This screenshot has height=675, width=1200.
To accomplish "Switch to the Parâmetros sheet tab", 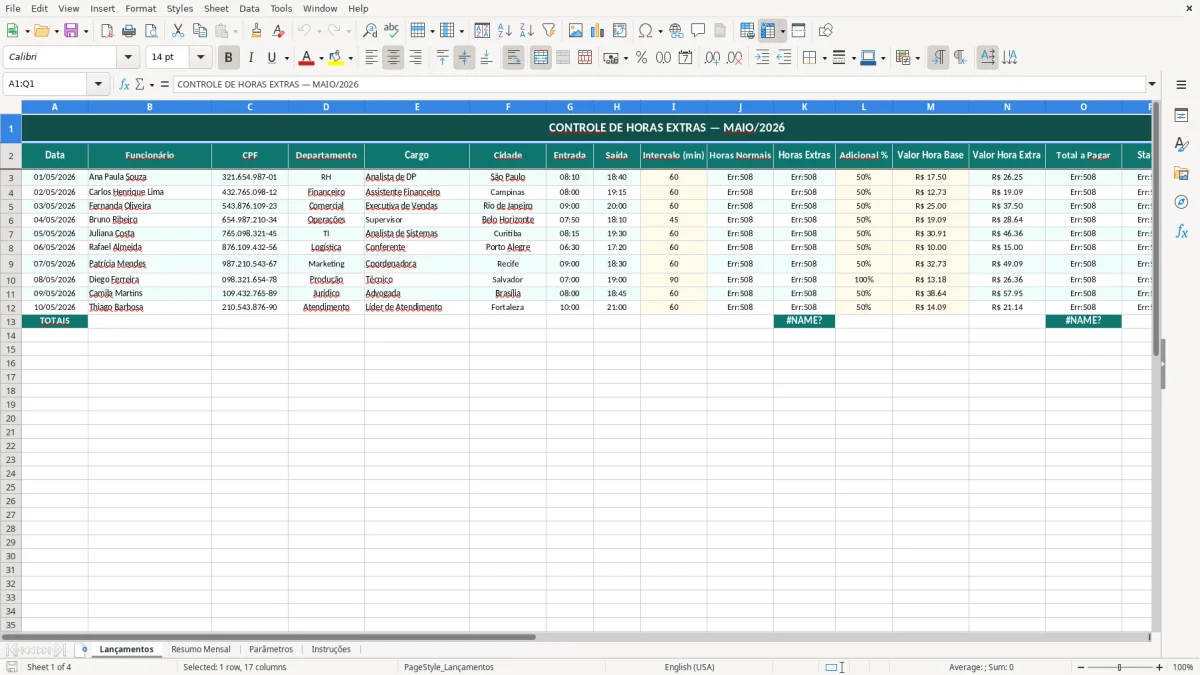I will click(271, 649).
